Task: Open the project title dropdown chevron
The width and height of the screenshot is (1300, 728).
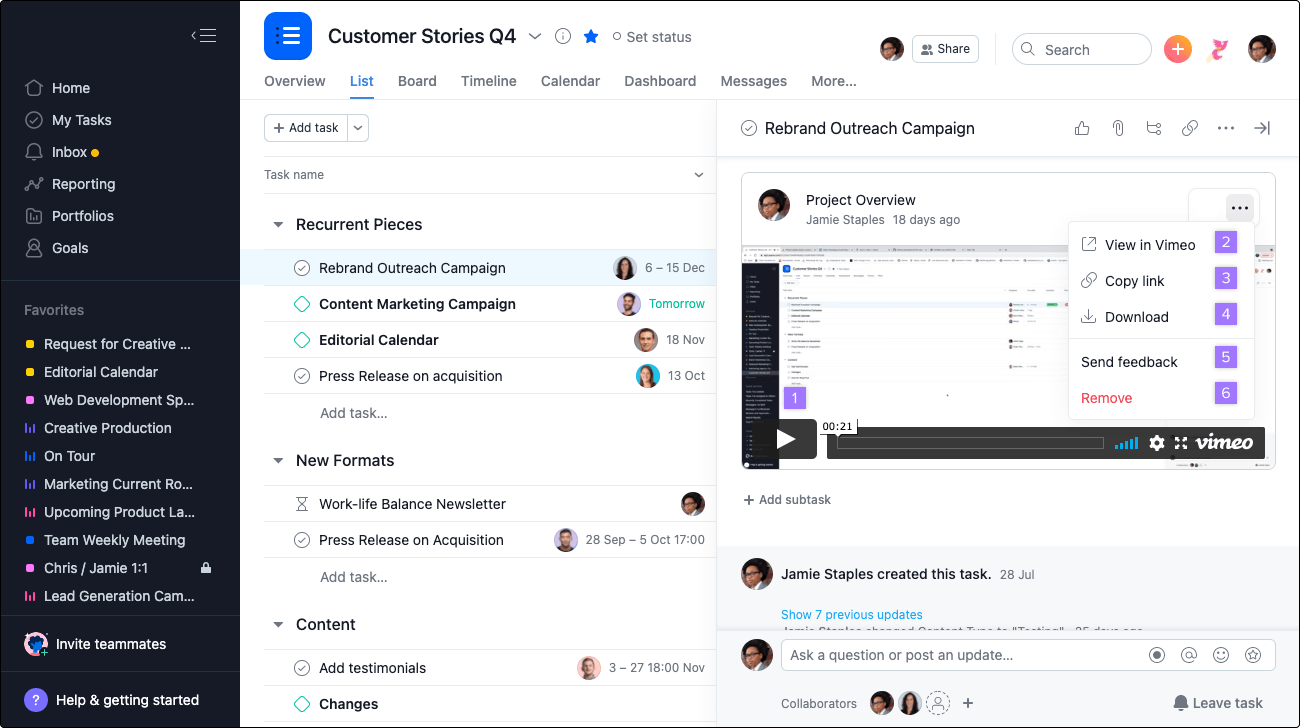Action: 535,36
